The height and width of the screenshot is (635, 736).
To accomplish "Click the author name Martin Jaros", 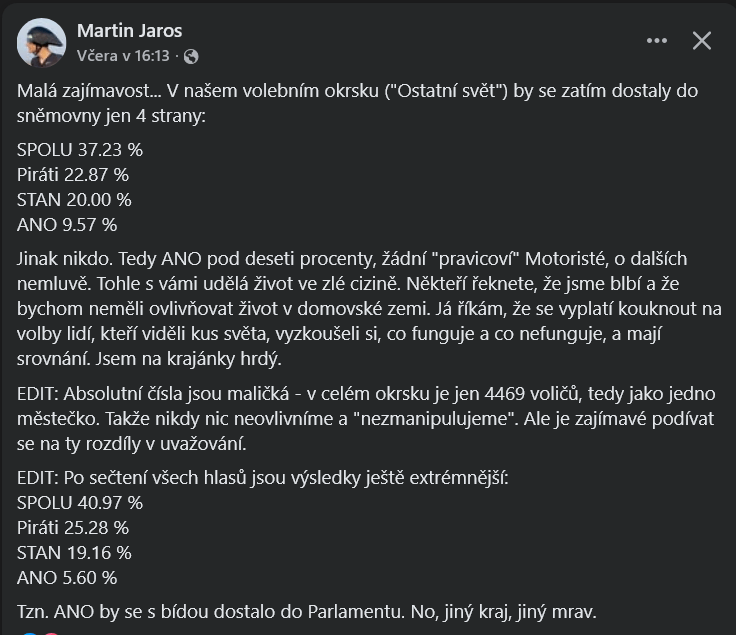I will coord(129,31).
